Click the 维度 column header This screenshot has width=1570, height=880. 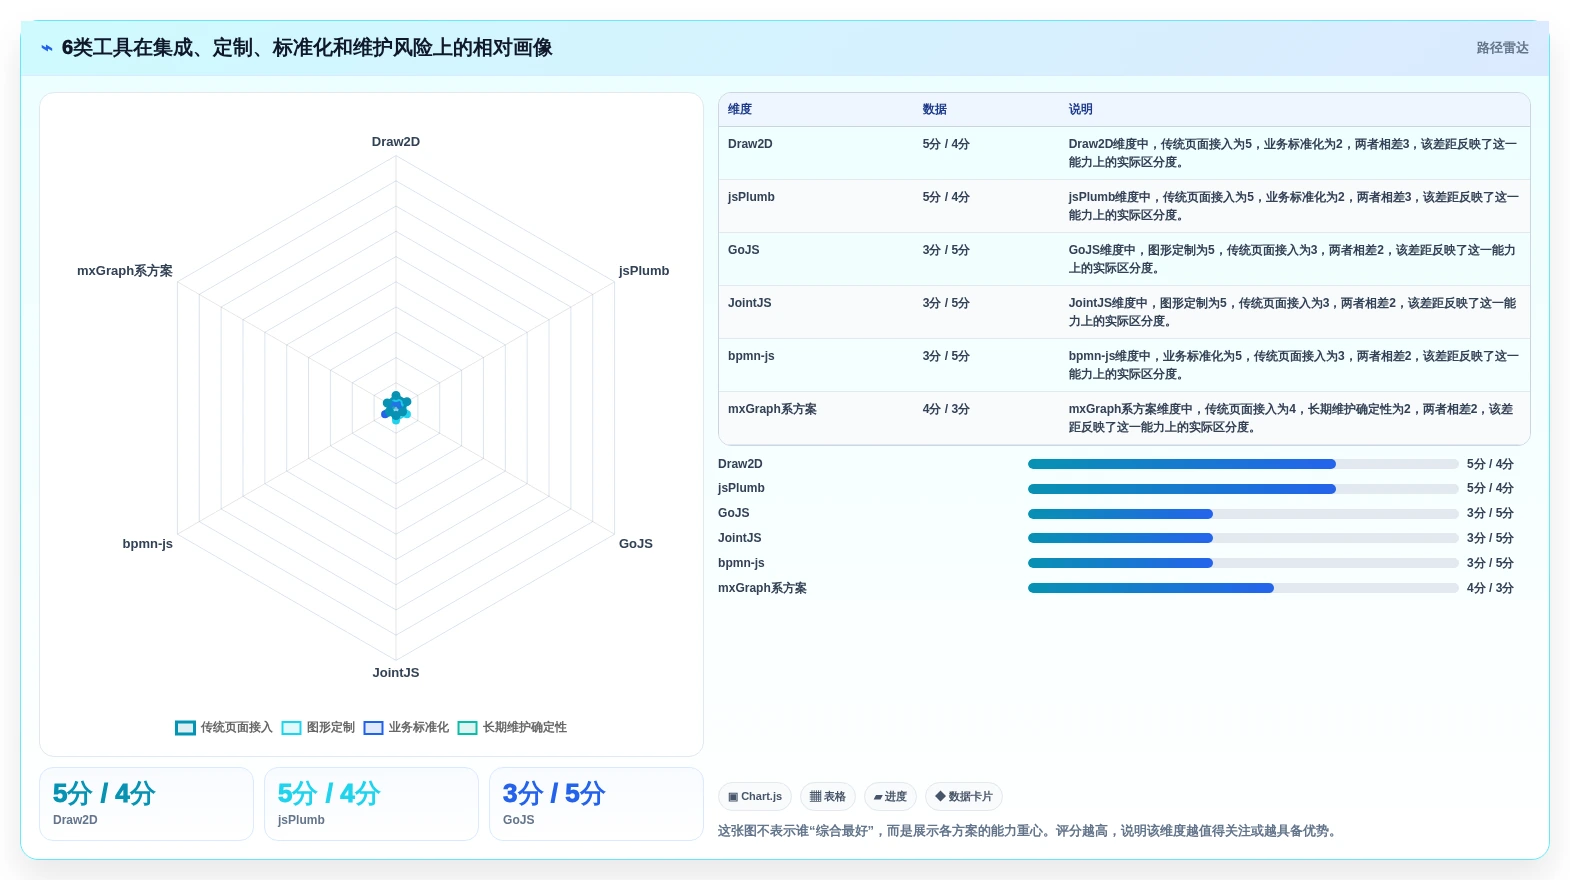point(740,109)
